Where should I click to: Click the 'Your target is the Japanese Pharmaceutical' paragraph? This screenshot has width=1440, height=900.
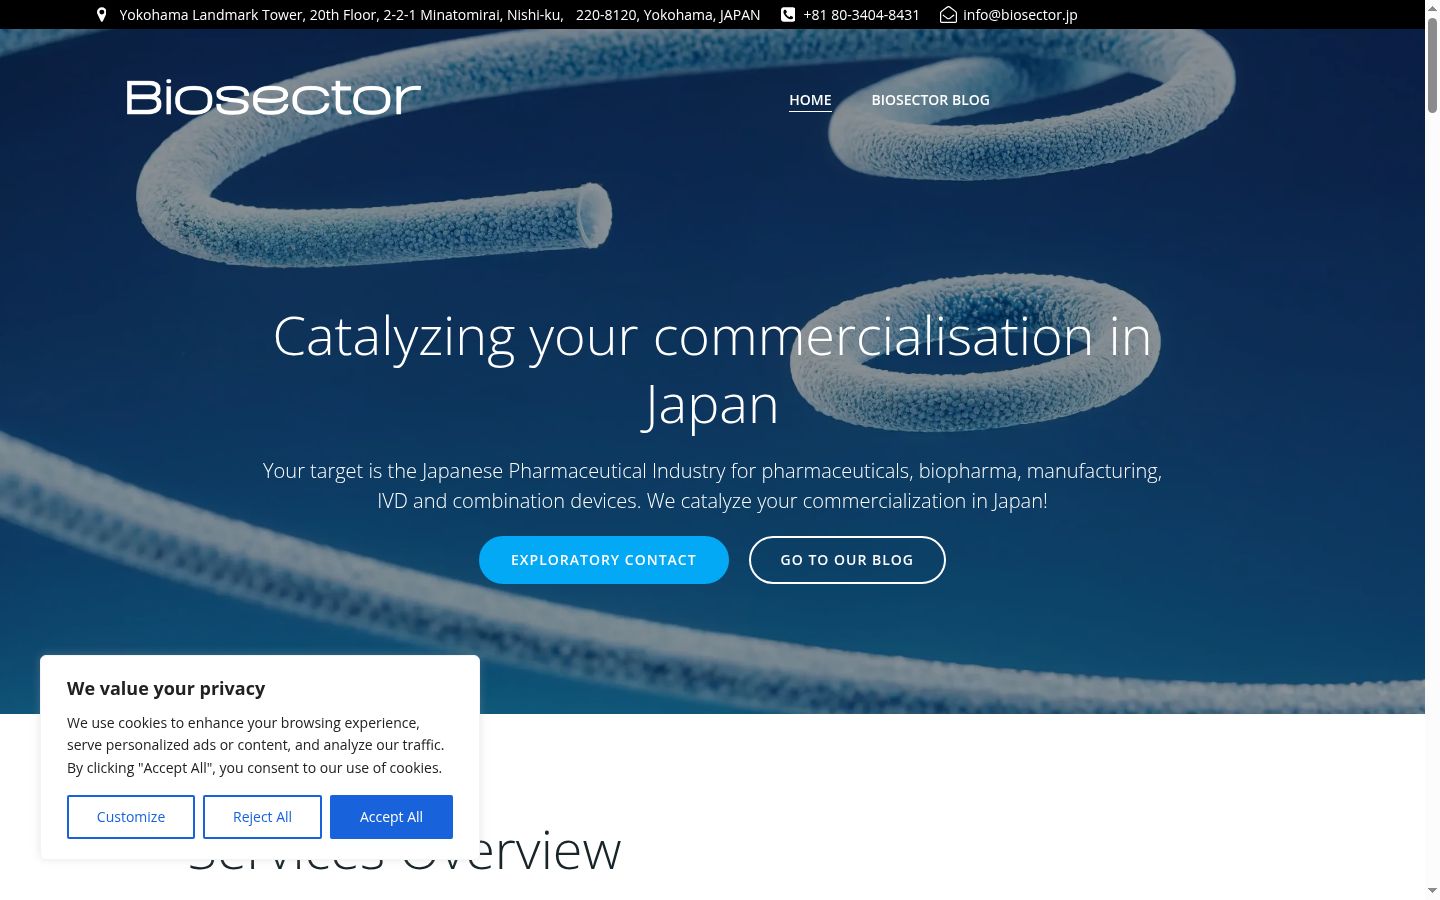pyautogui.click(x=712, y=486)
